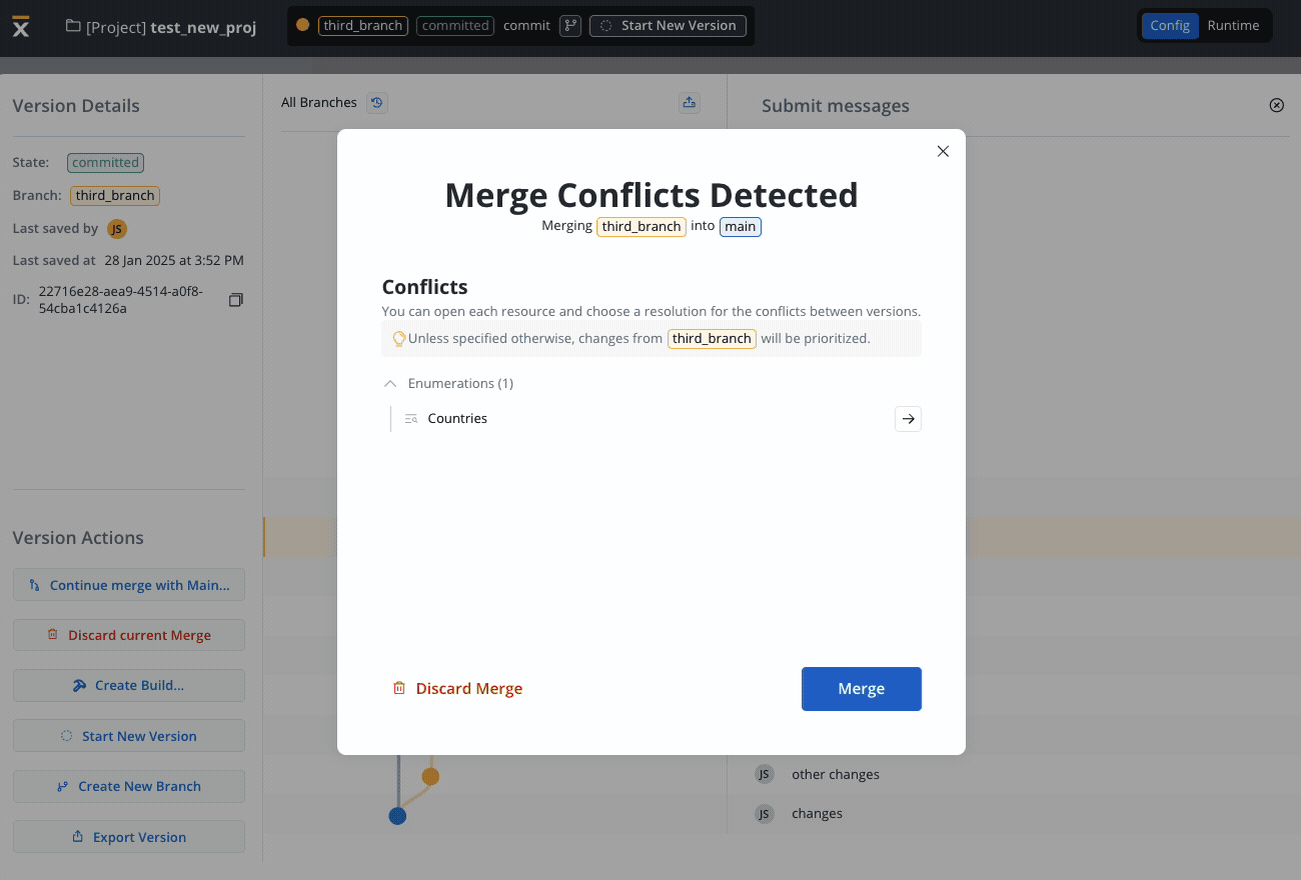Viewport: 1301px width, 880px height.
Task: Click the "commit" label in the header bar
Action: pos(527,26)
